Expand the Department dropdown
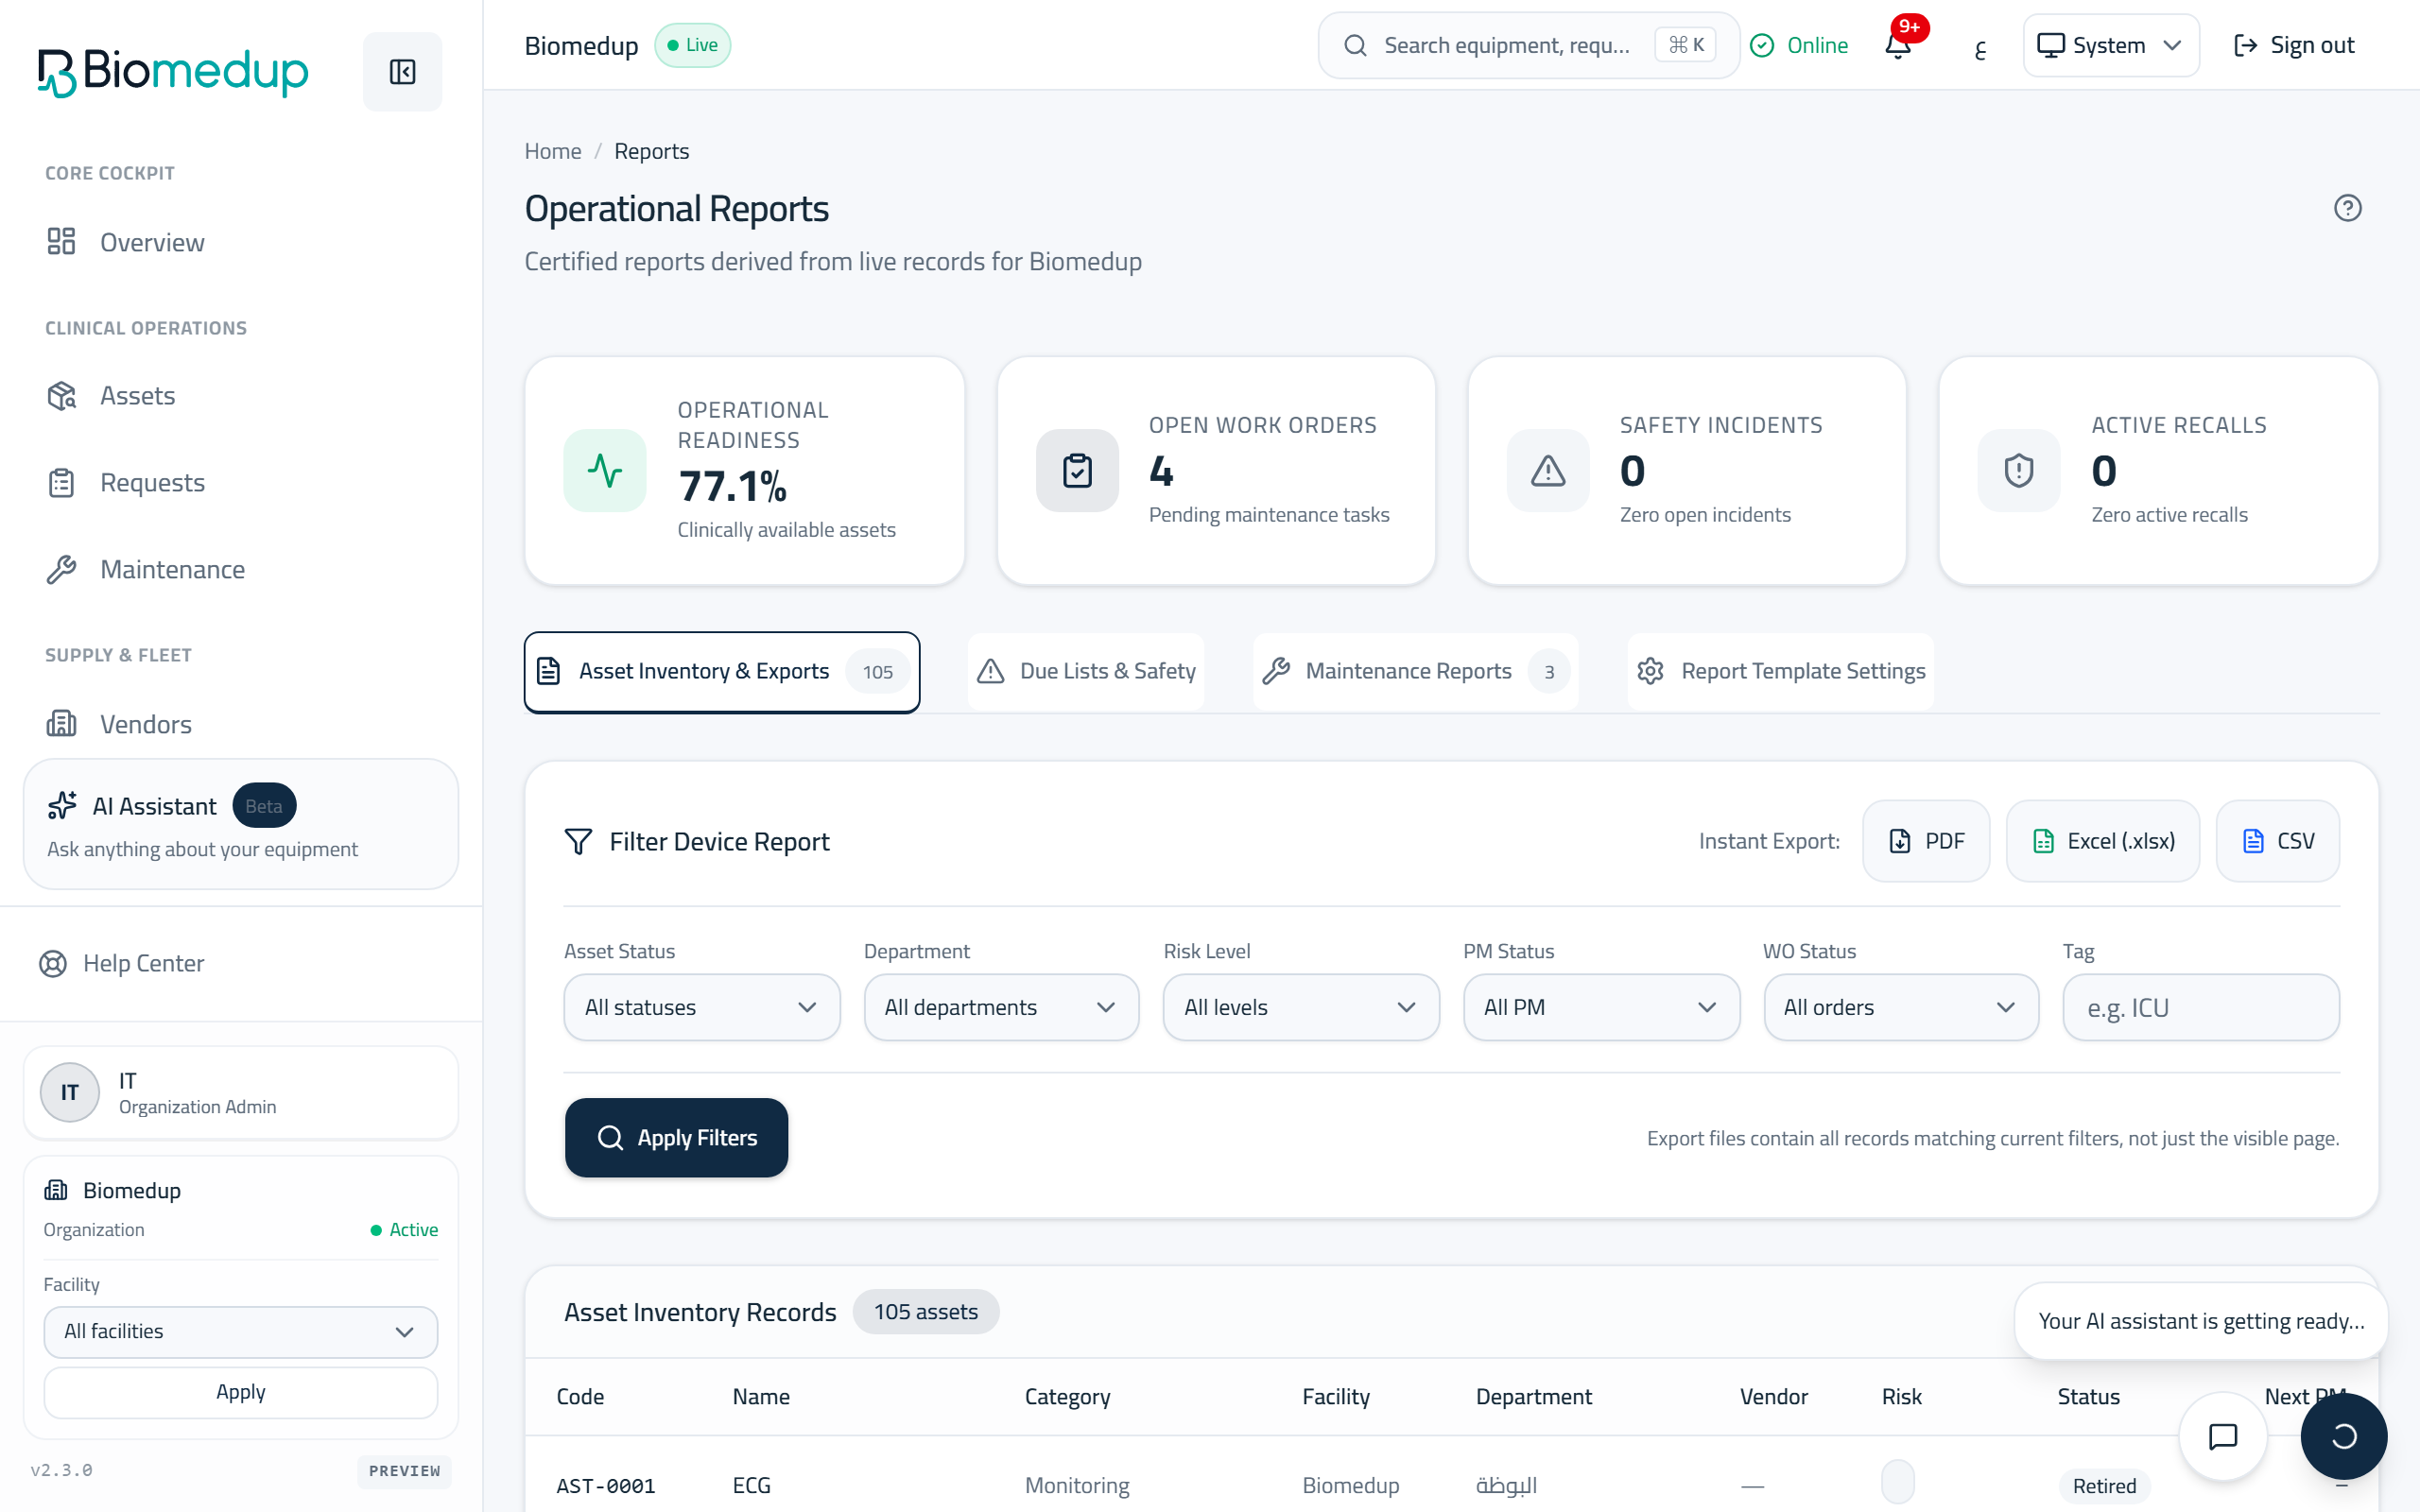 [1001, 1007]
